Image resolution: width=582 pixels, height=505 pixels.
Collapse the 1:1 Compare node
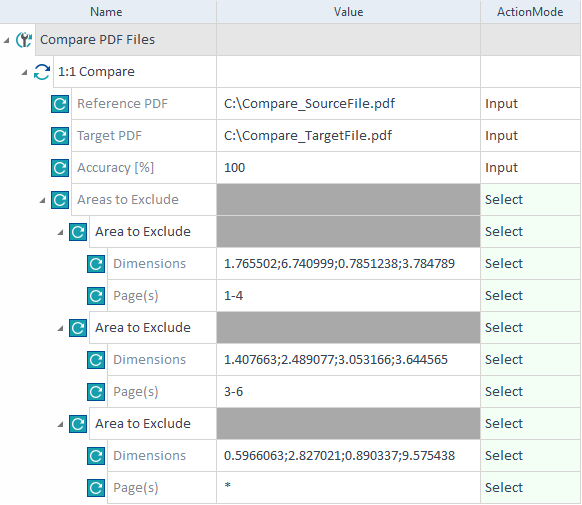[x=24, y=72]
